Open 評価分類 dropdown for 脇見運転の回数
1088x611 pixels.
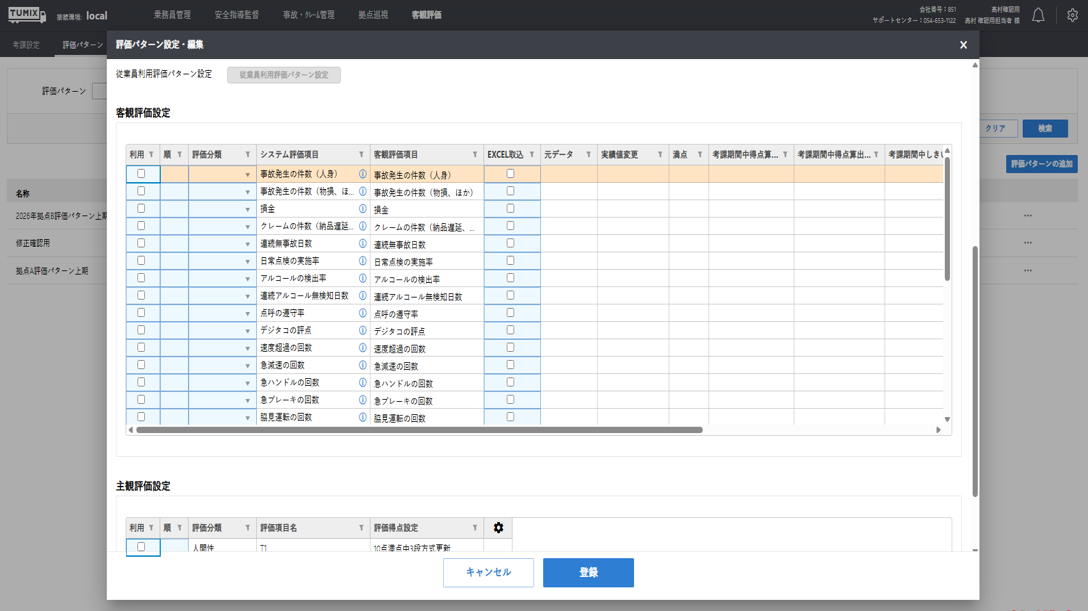tap(247, 418)
